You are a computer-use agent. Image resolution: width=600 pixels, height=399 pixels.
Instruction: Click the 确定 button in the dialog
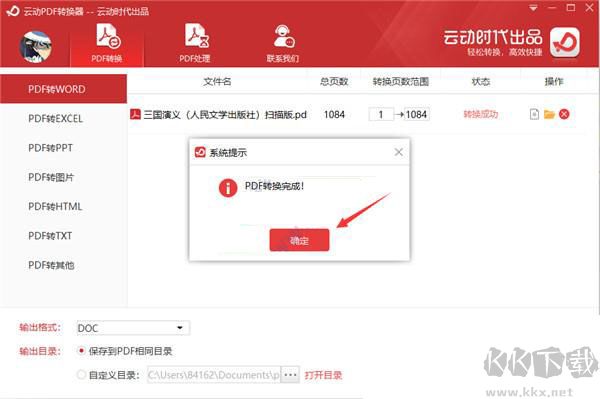coord(299,240)
